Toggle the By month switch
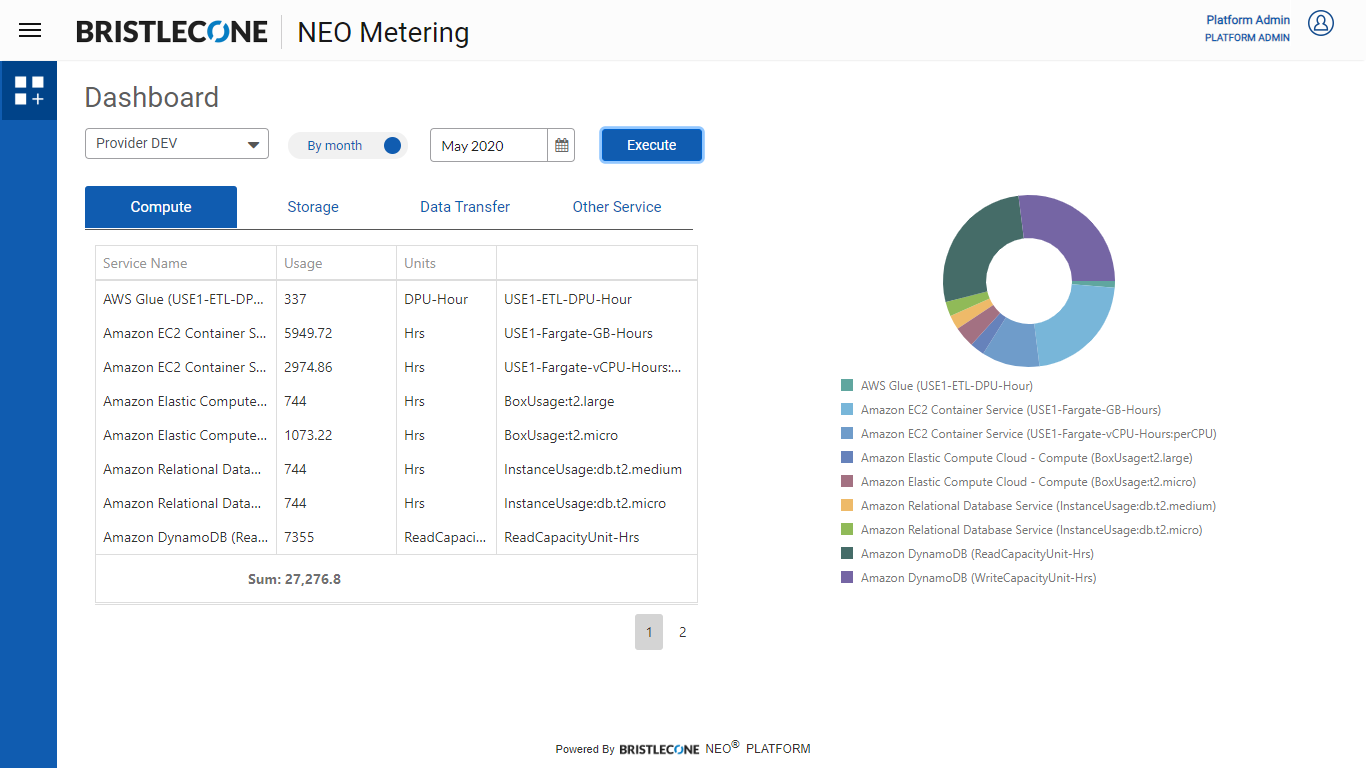Screen dimensions: 1366x768 point(391,146)
